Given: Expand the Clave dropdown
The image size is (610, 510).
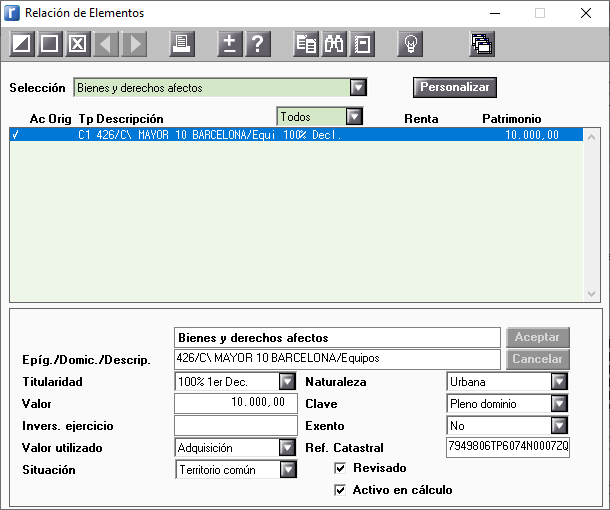Looking at the screenshot, I should coord(559,403).
